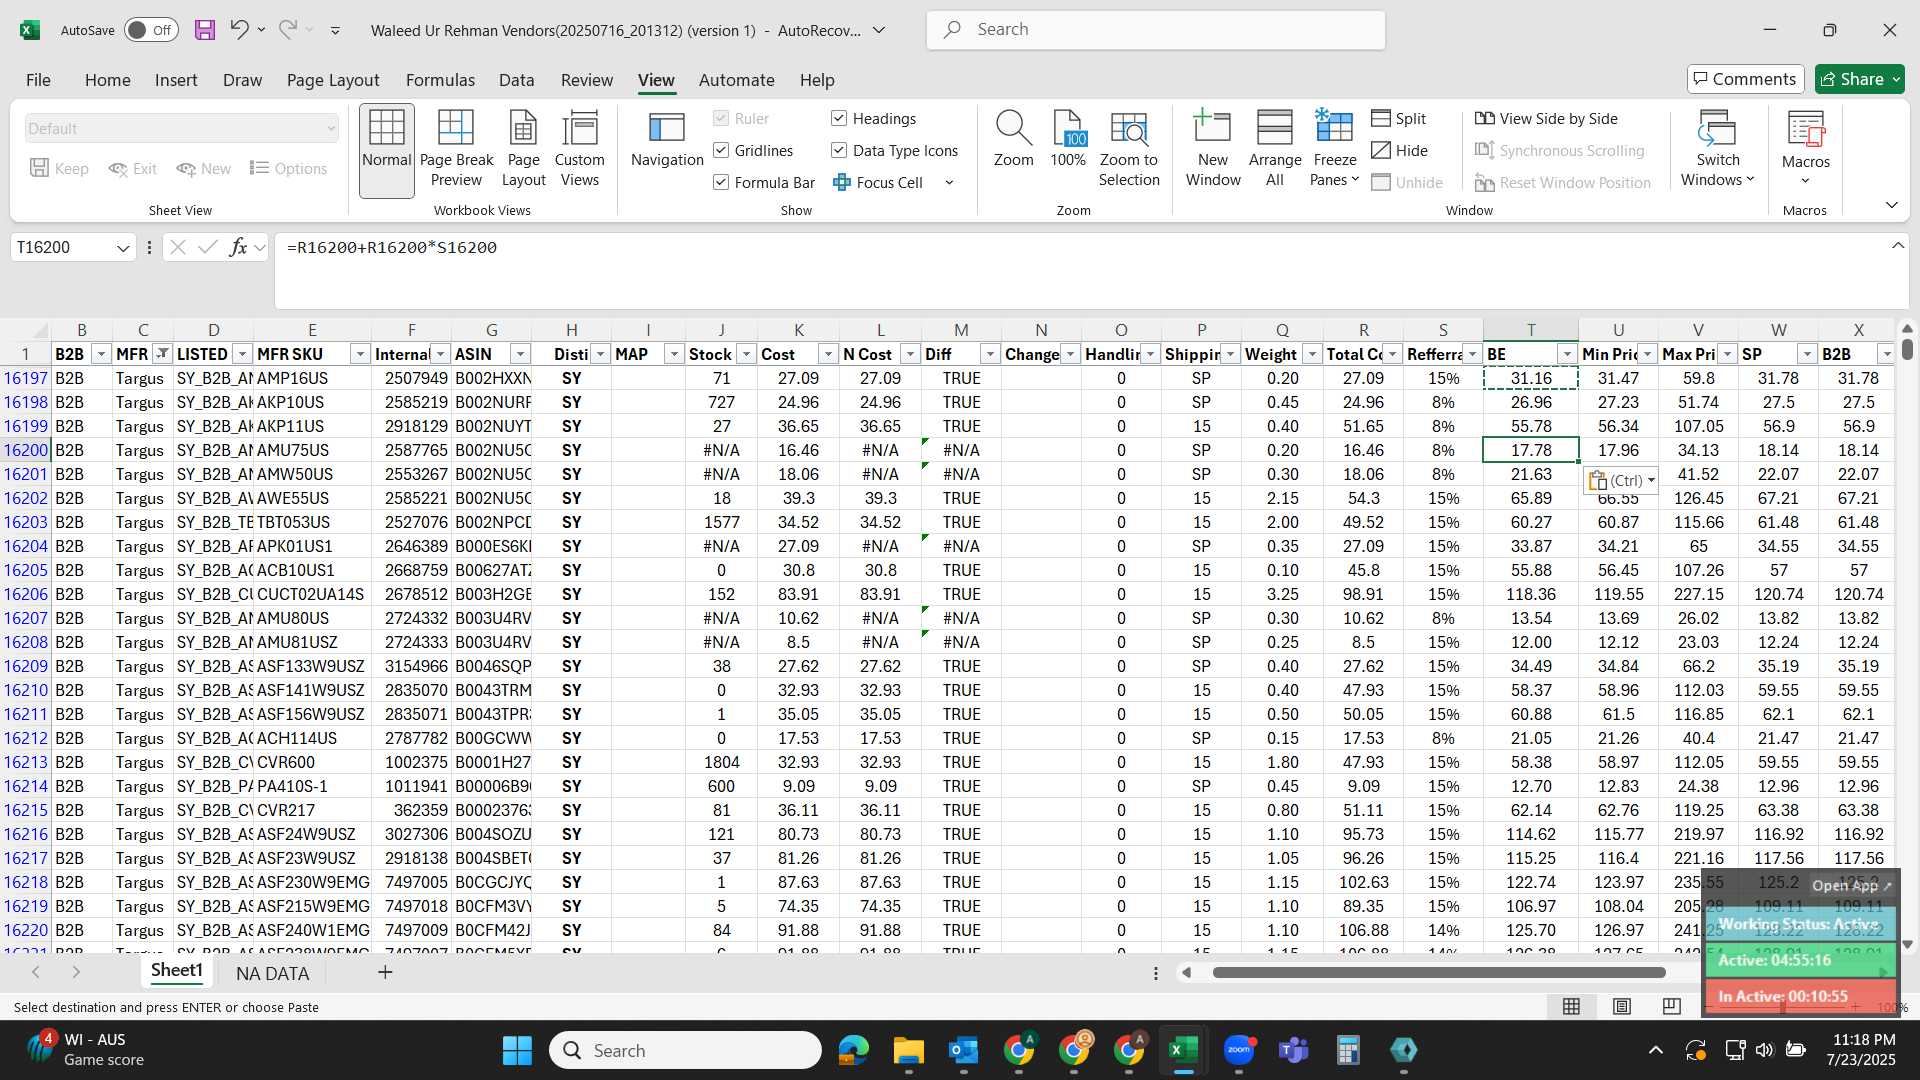1920x1080 pixels.
Task: Open Switch Windows menu
Action: tap(1718, 150)
